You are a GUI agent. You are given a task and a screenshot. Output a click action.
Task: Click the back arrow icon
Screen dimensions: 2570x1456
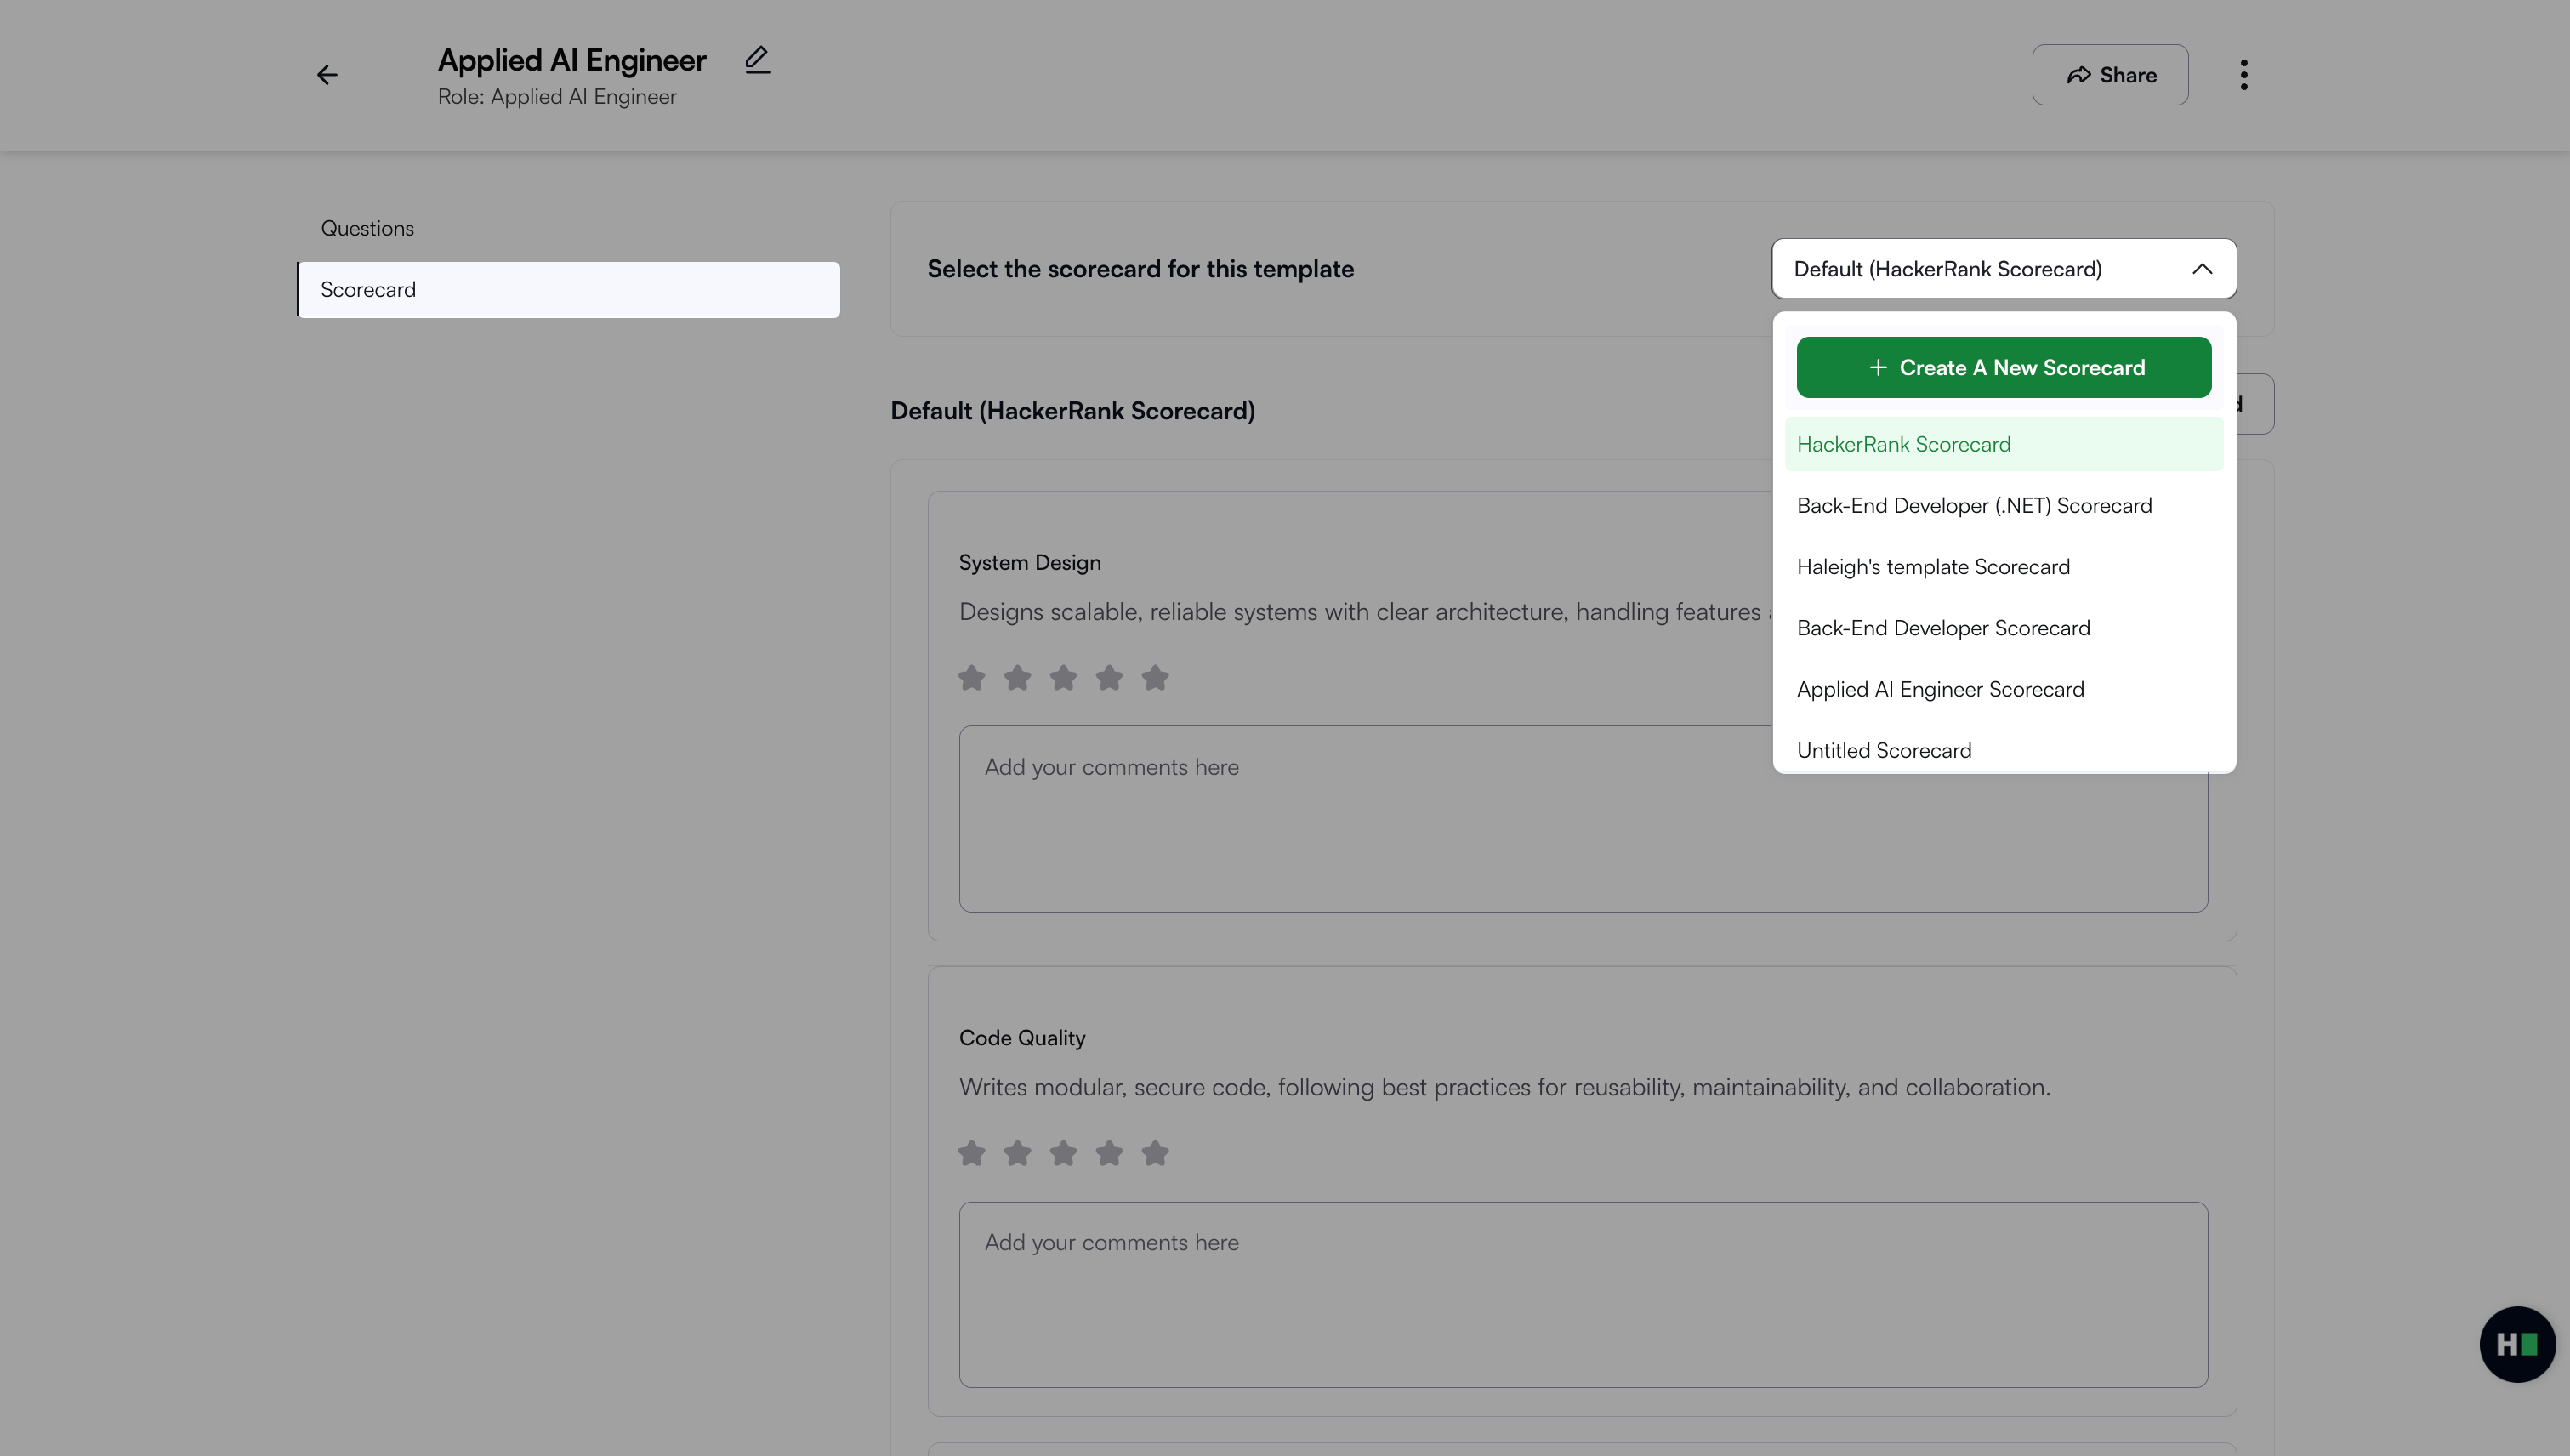(x=327, y=75)
